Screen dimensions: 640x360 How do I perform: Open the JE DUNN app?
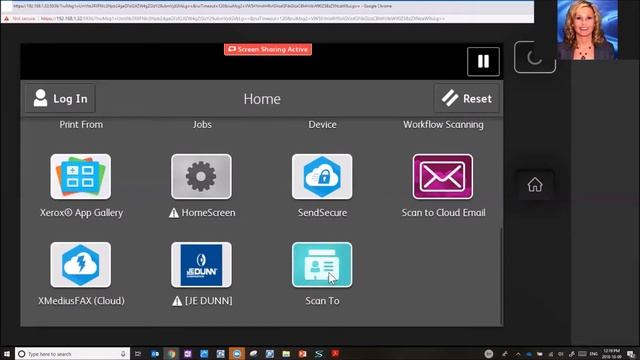click(x=201, y=265)
